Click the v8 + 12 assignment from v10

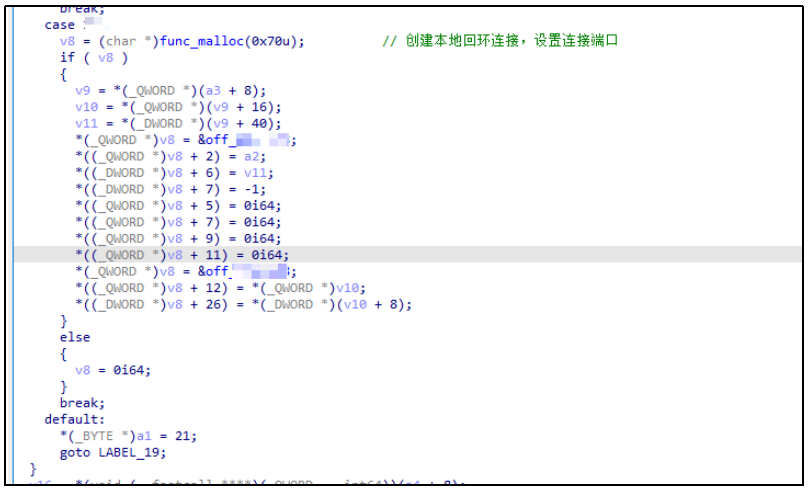(216, 288)
